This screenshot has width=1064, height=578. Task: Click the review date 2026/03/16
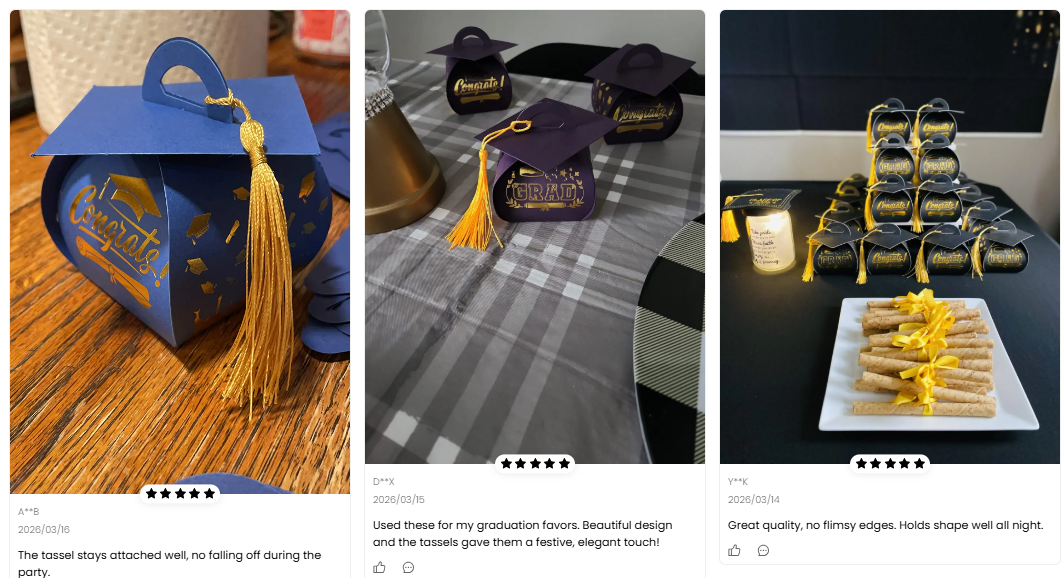click(x=43, y=529)
